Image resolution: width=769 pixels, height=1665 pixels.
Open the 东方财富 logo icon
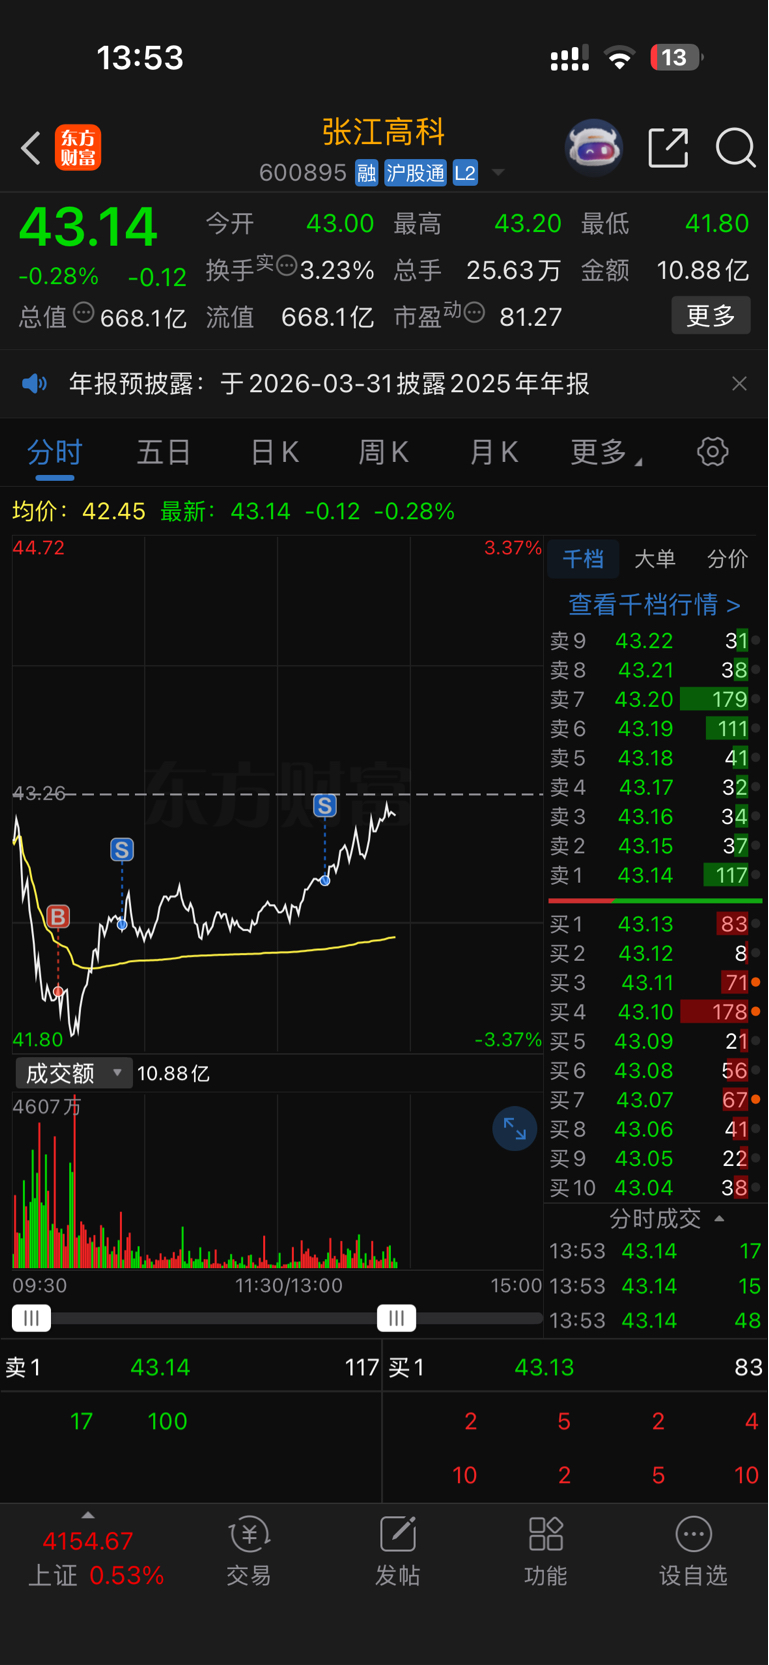click(x=78, y=148)
